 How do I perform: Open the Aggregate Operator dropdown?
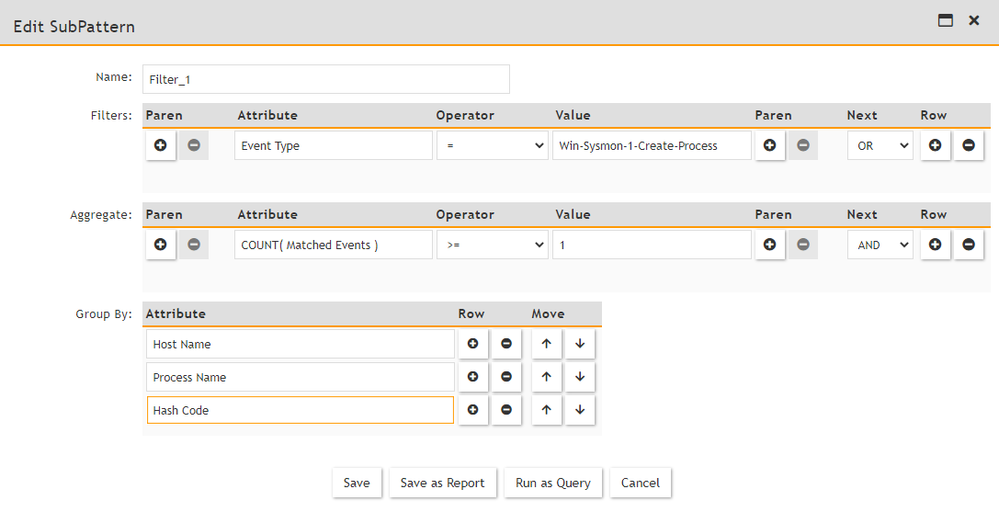click(492, 245)
